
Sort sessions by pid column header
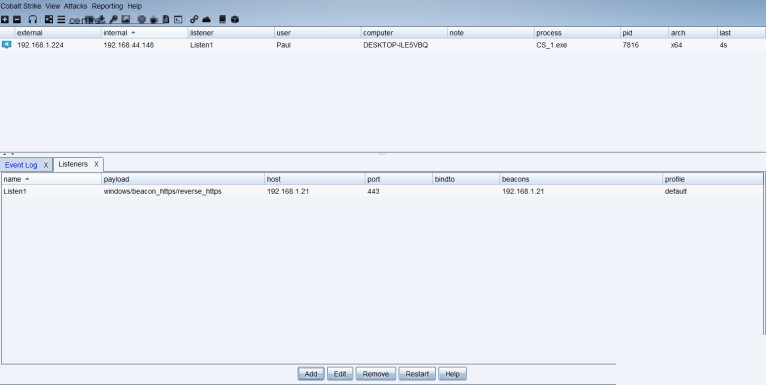coord(644,33)
